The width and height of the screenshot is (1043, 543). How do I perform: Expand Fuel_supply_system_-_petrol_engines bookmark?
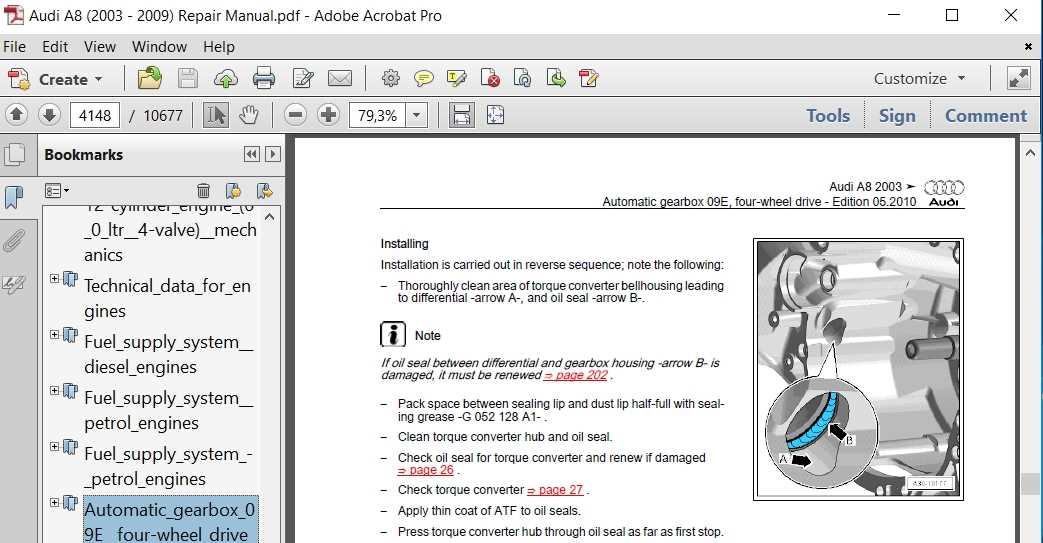[55, 446]
